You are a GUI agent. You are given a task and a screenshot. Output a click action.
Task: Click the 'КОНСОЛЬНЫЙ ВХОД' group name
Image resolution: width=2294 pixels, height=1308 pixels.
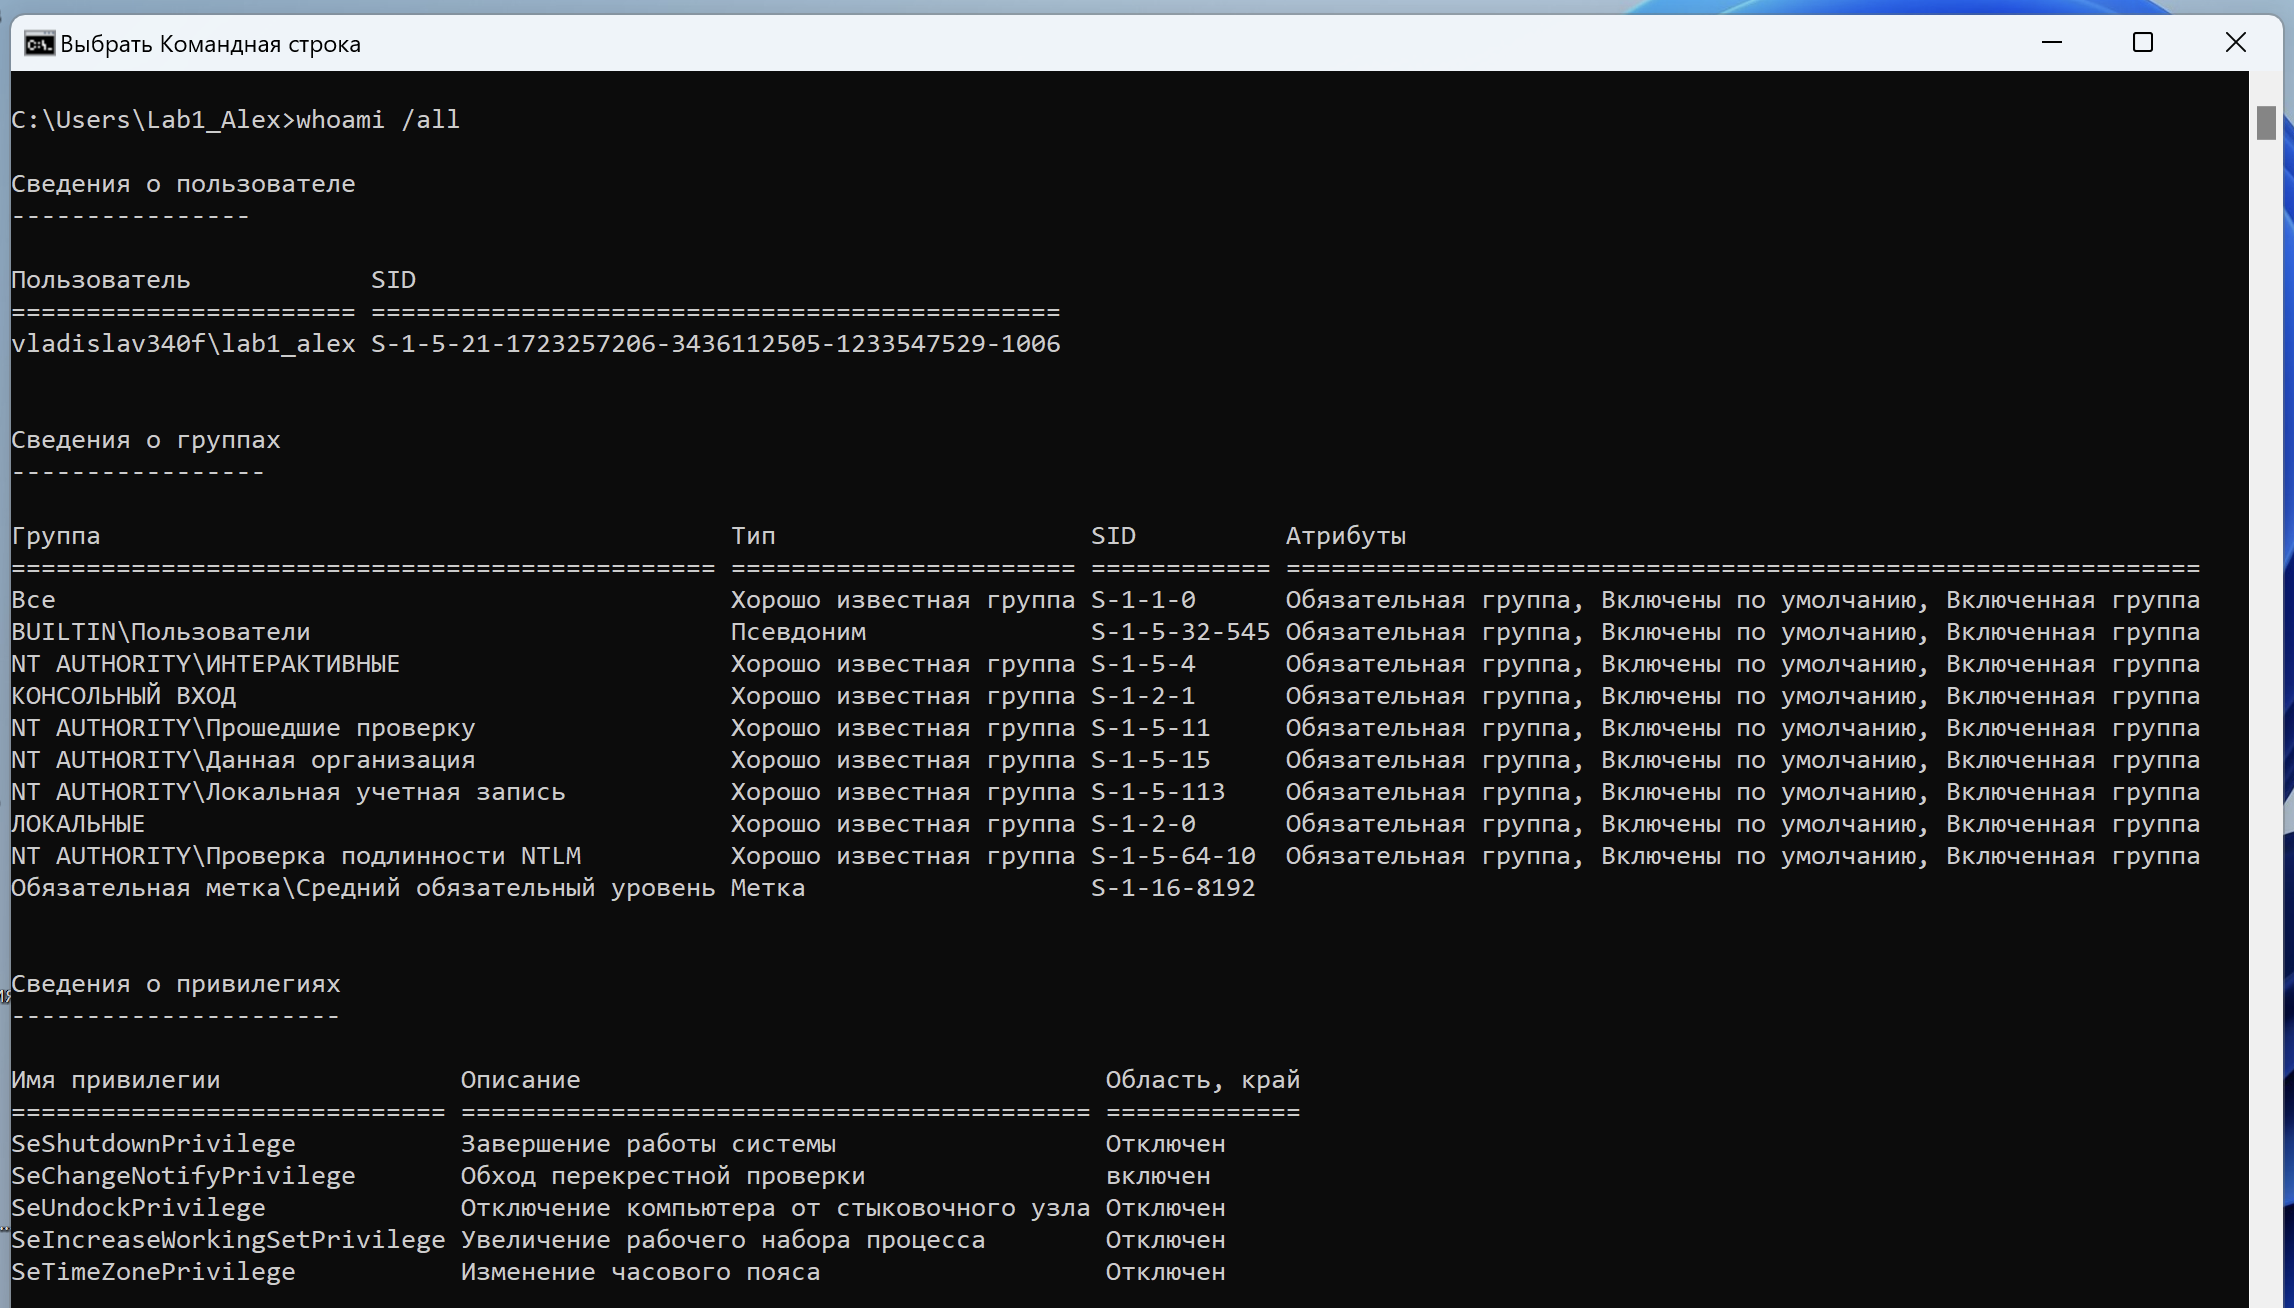point(124,696)
